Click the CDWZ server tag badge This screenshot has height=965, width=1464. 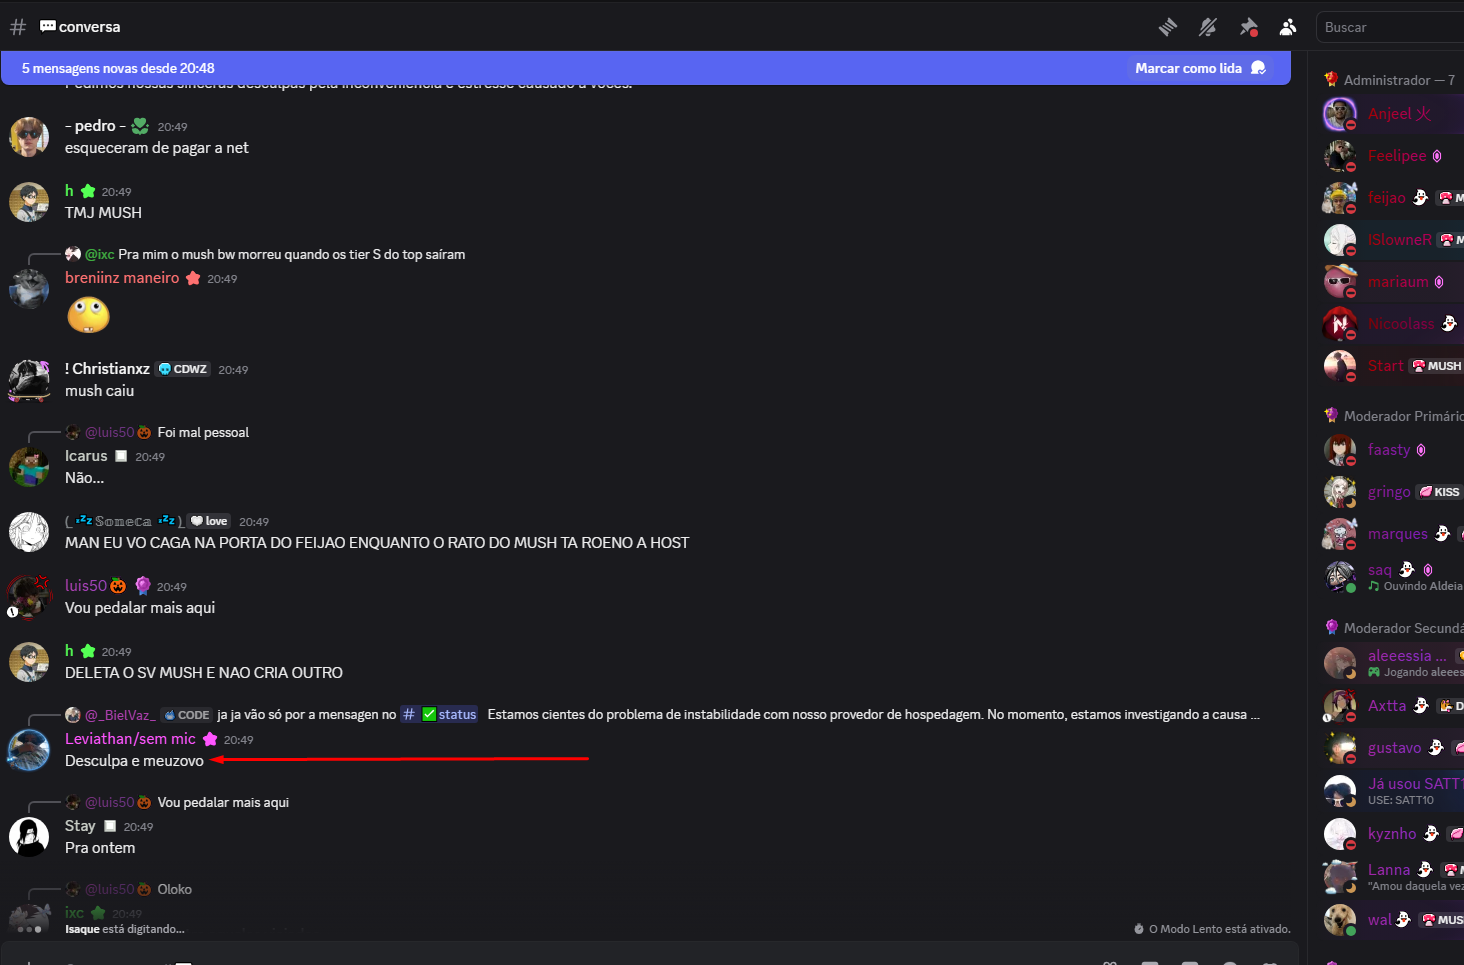point(183,369)
